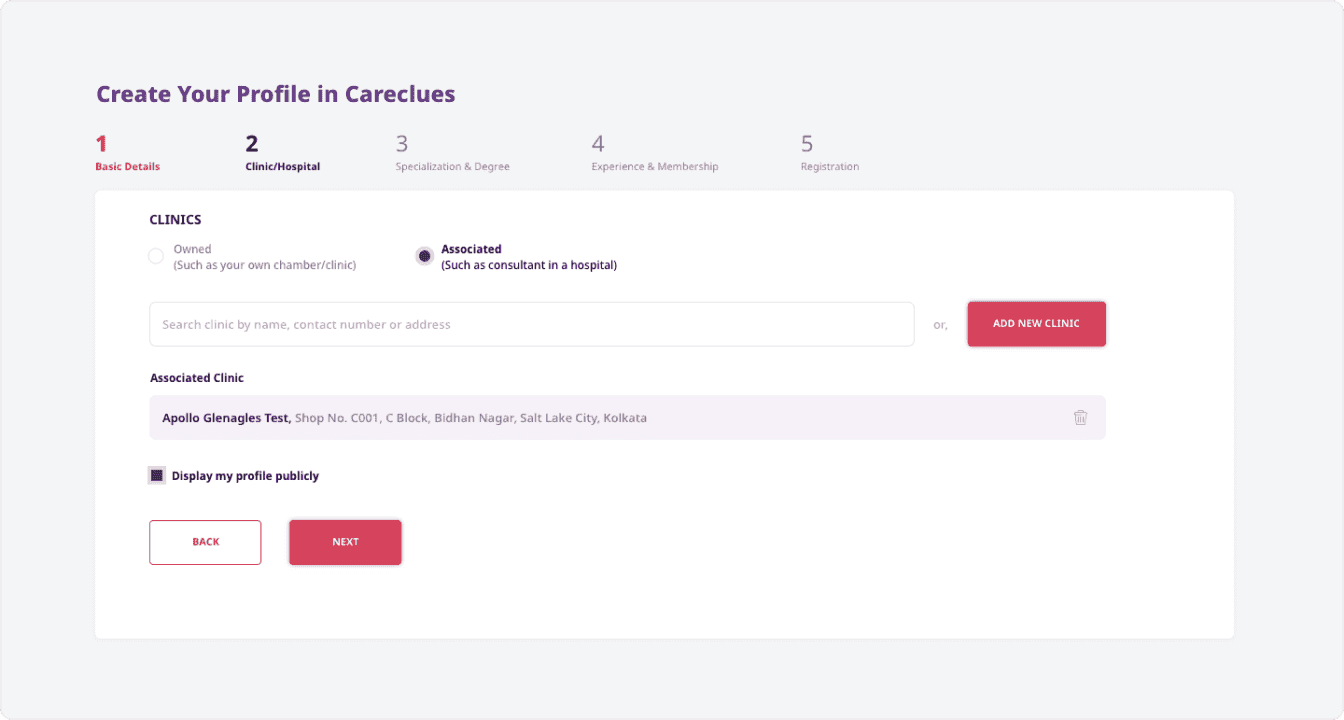Click the CLINICS section heading
This screenshot has width=1344, height=720.
point(175,220)
